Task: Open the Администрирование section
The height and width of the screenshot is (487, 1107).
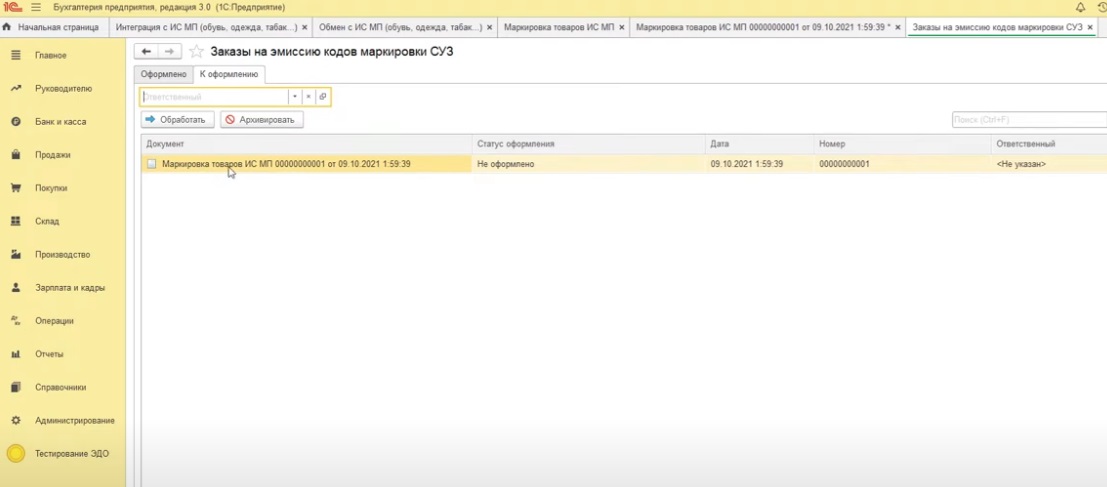Action: pyautogui.click(x=74, y=421)
